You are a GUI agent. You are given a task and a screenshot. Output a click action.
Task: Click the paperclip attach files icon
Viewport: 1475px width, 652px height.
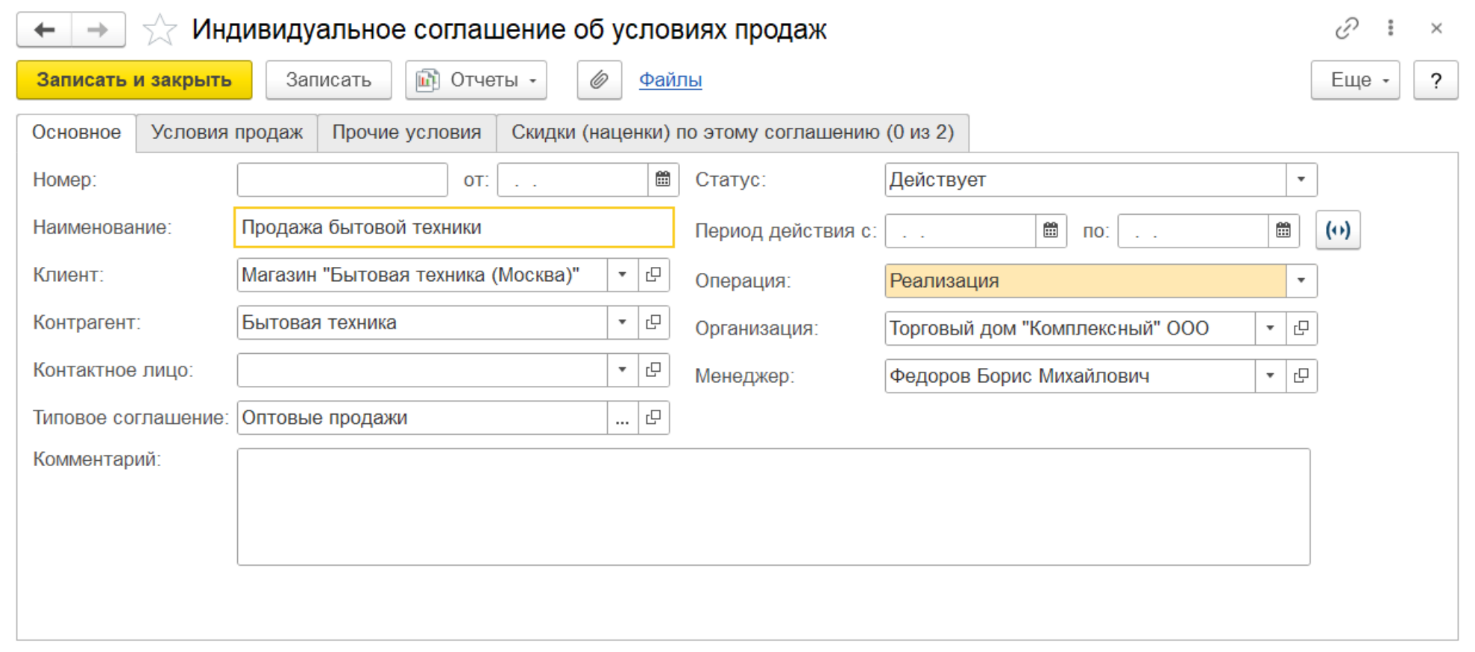pos(599,80)
